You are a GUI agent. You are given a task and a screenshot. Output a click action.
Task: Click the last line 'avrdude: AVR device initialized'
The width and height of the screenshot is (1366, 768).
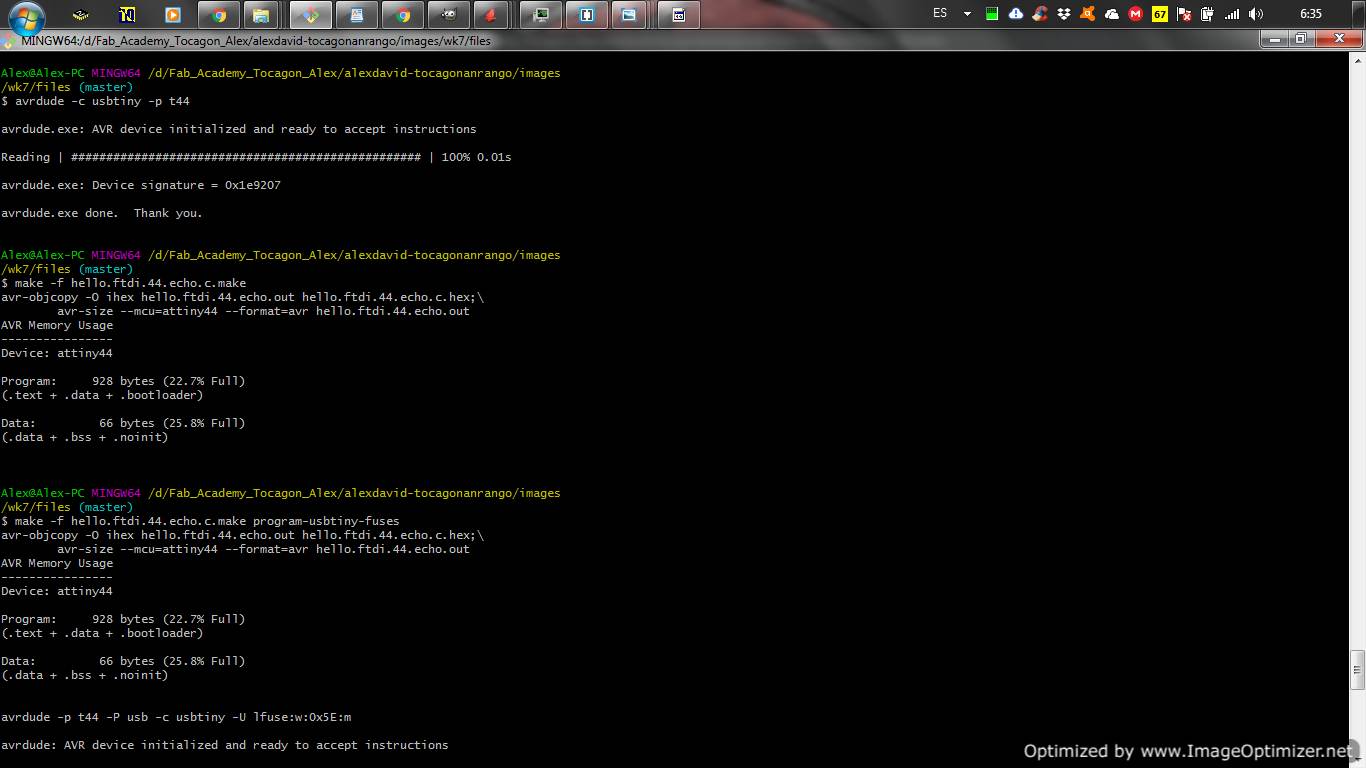(x=225, y=745)
